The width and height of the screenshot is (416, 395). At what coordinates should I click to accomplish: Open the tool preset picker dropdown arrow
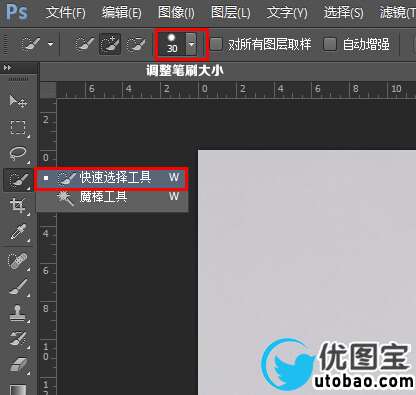click(x=51, y=44)
